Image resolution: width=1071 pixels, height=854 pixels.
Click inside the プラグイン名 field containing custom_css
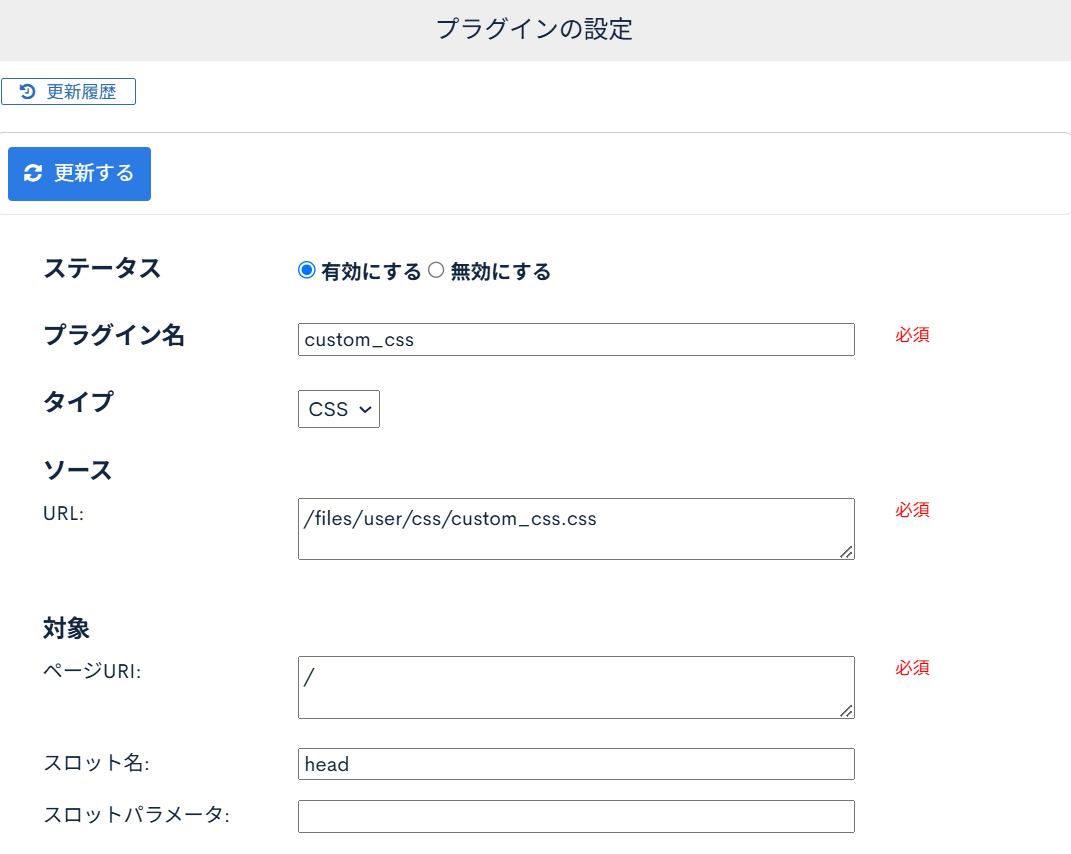575,340
